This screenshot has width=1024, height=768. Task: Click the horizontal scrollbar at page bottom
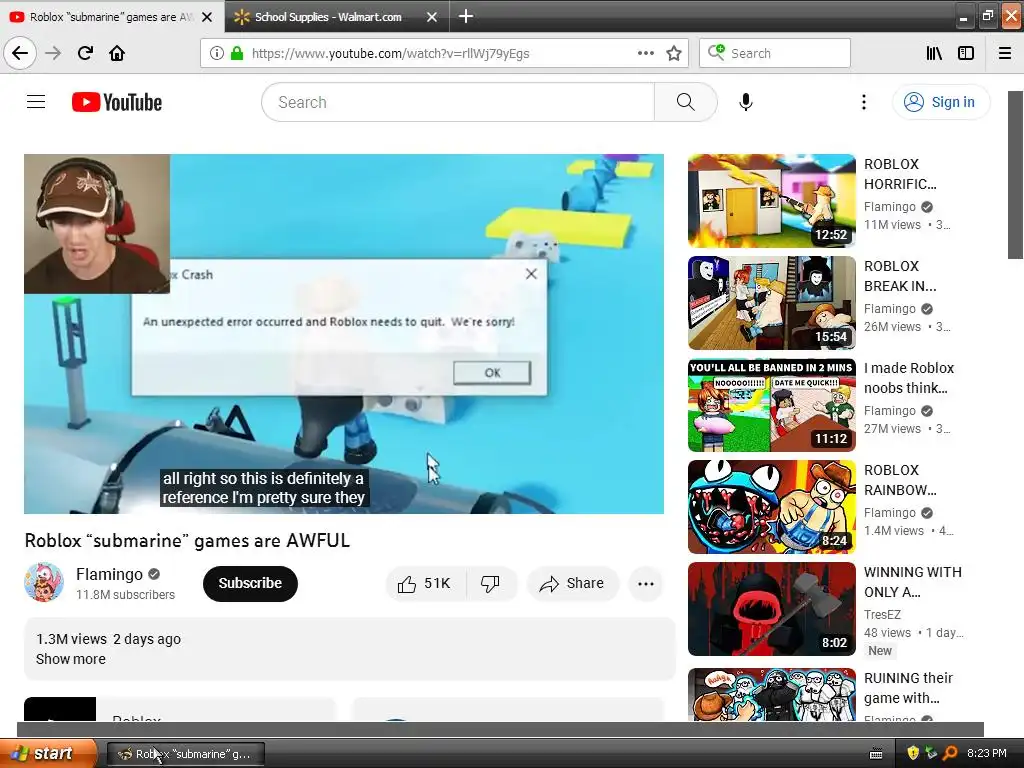(500, 729)
